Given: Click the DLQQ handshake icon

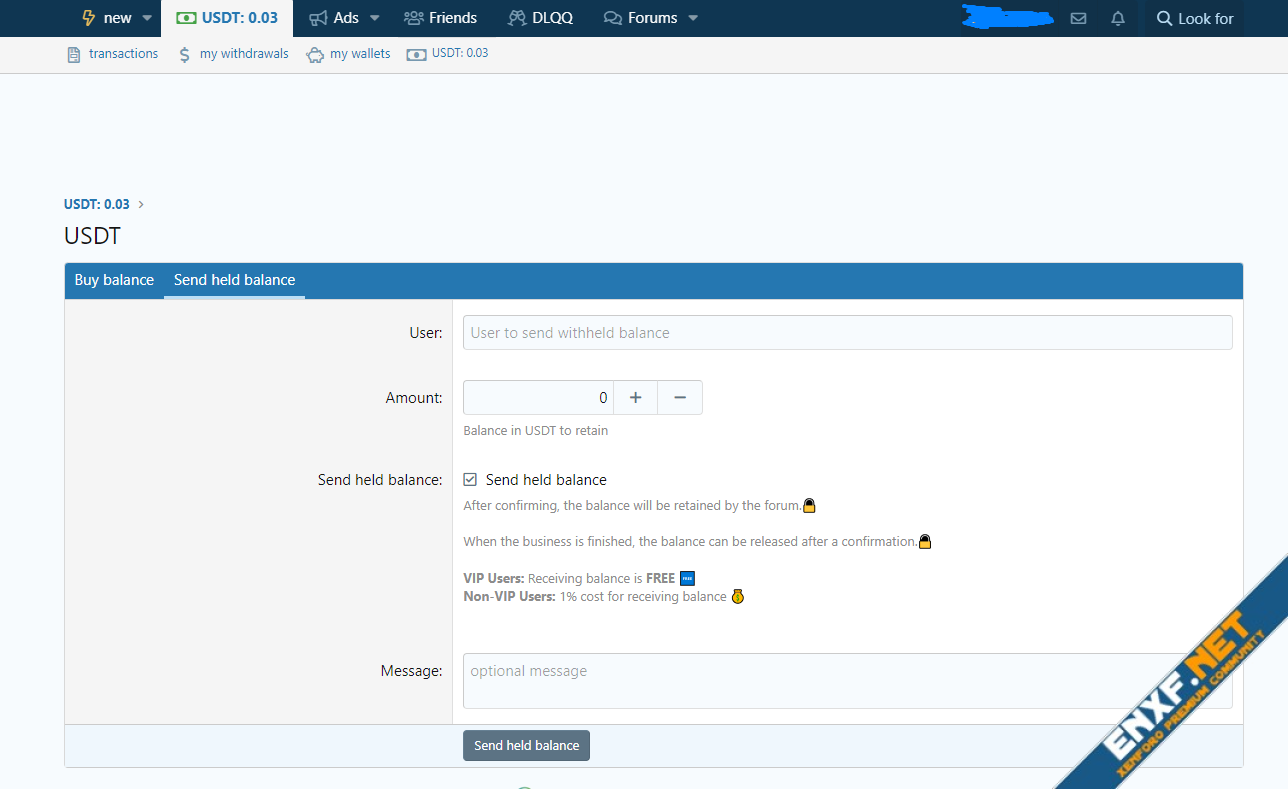Looking at the screenshot, I should click(516, 18).
